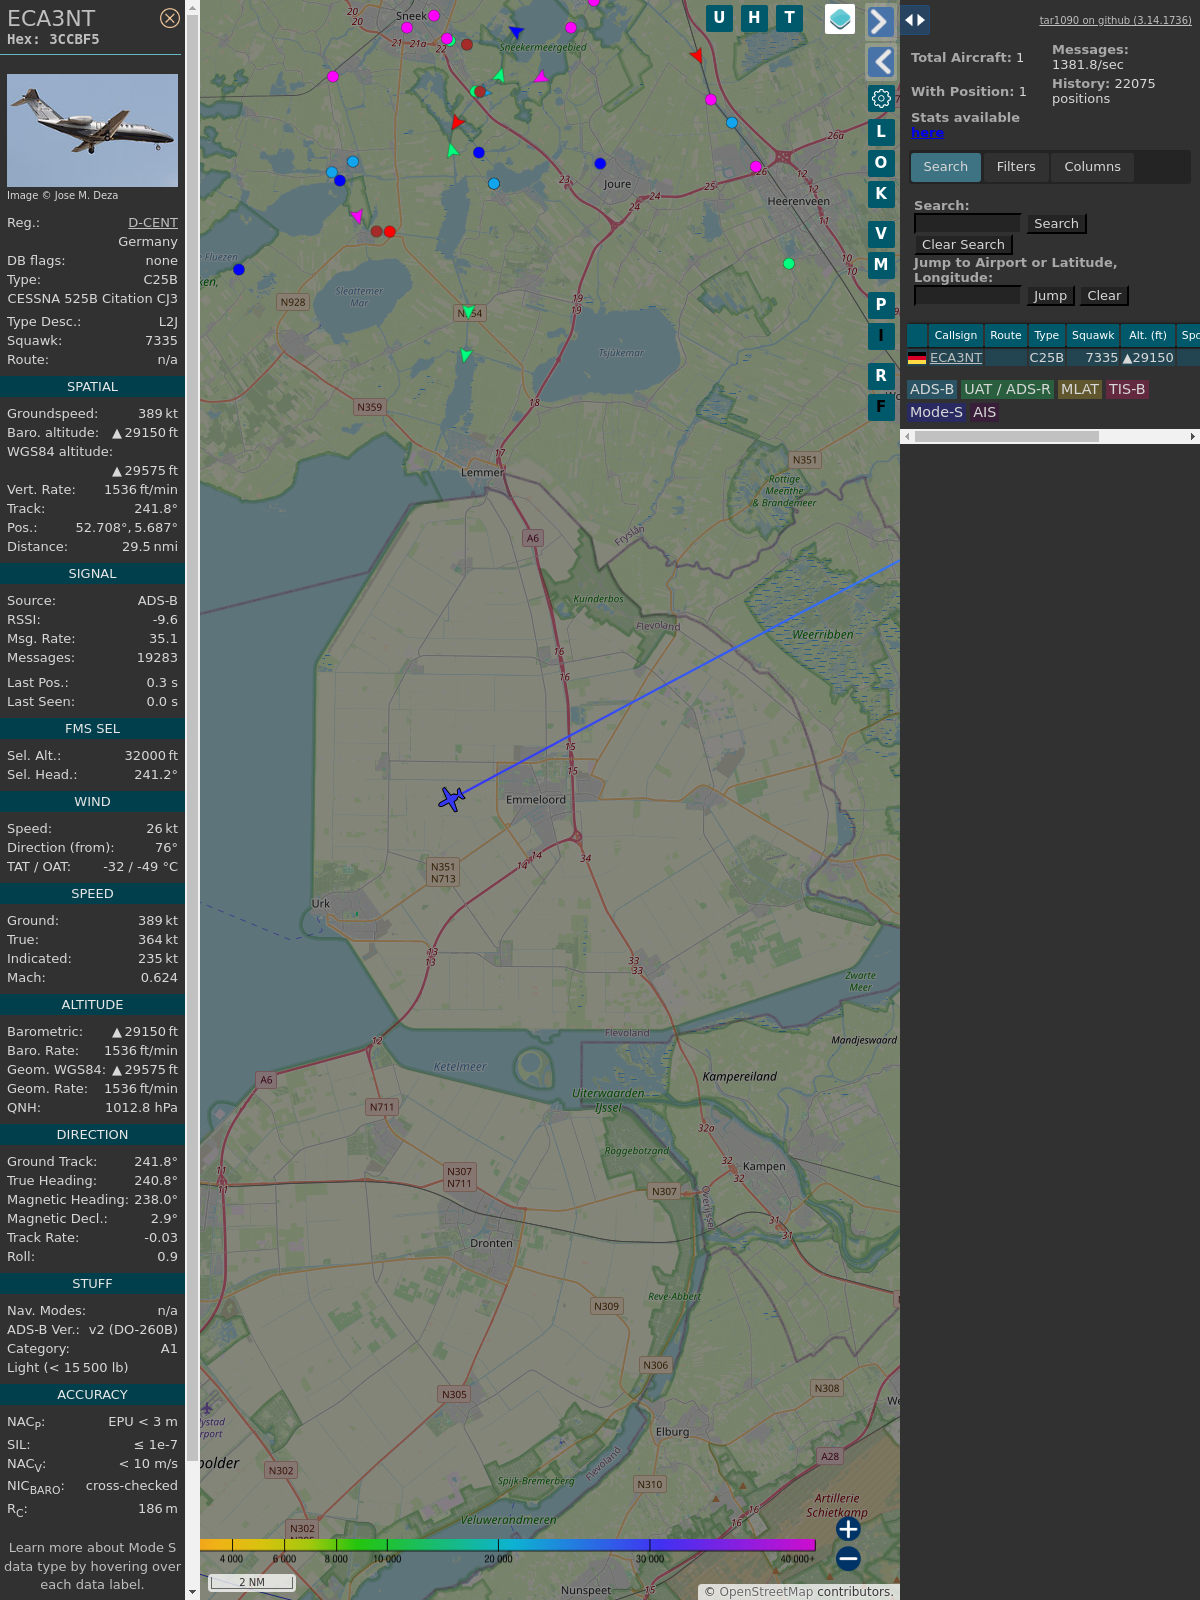
Task: Zoom in using the plus button
Action: (848, 1529)
